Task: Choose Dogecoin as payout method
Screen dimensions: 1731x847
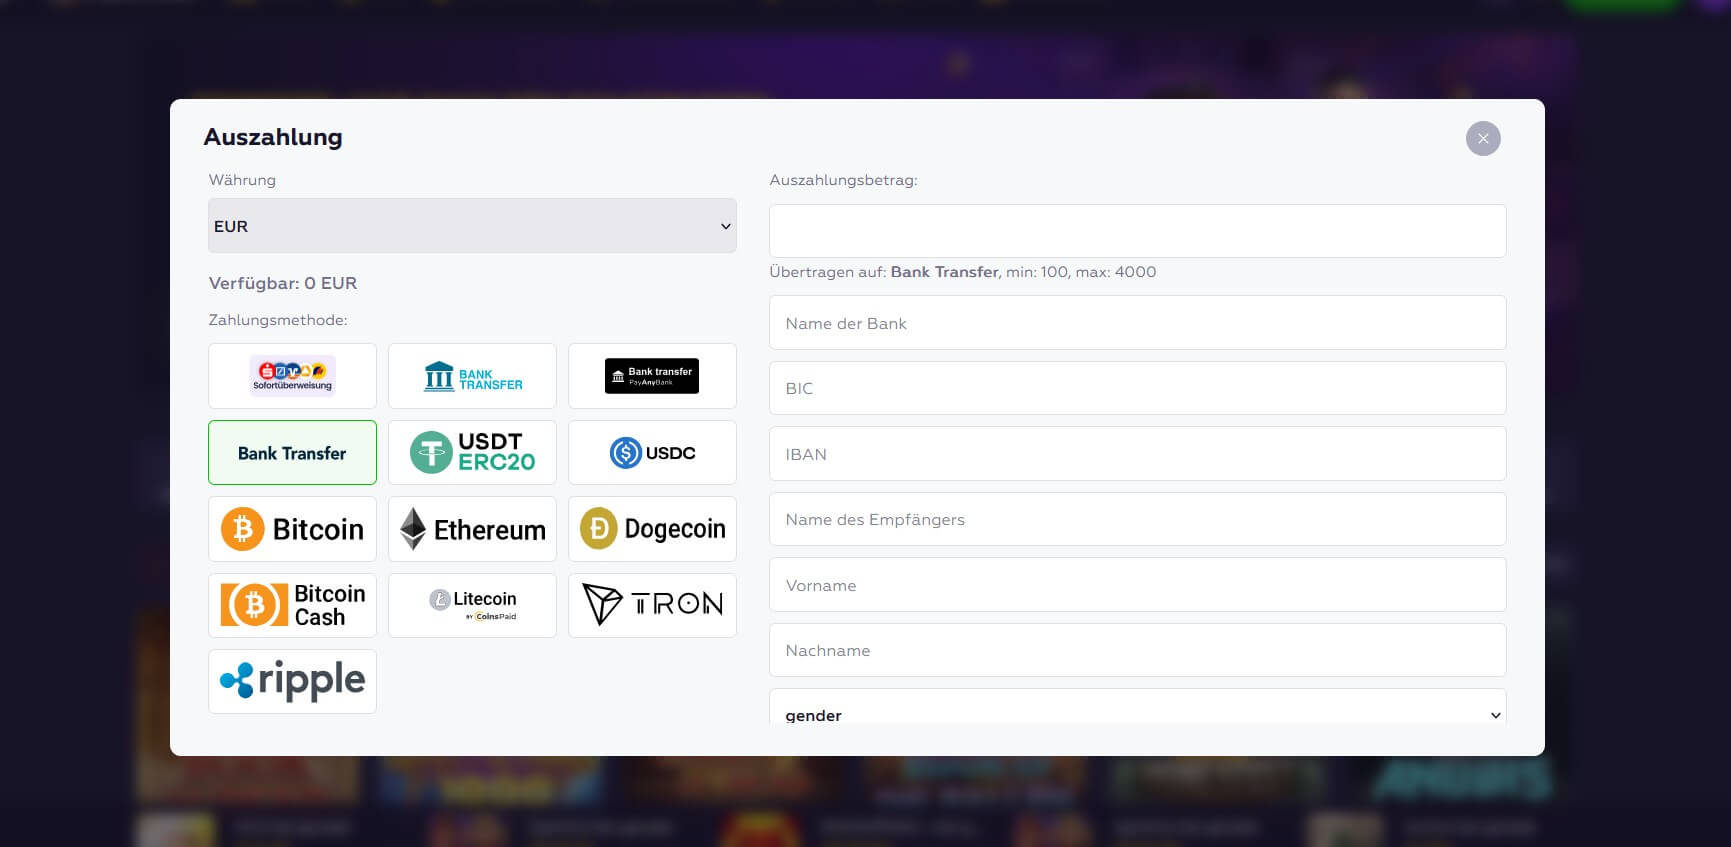Action: [x=652, y=529]
